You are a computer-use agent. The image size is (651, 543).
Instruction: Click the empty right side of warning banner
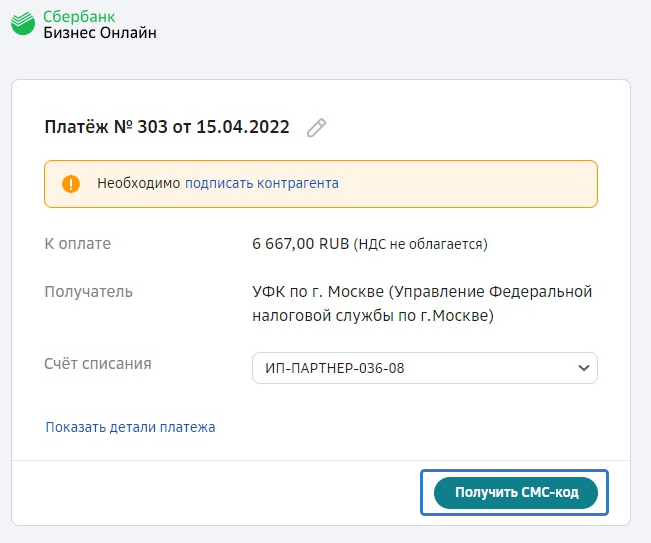480,184
